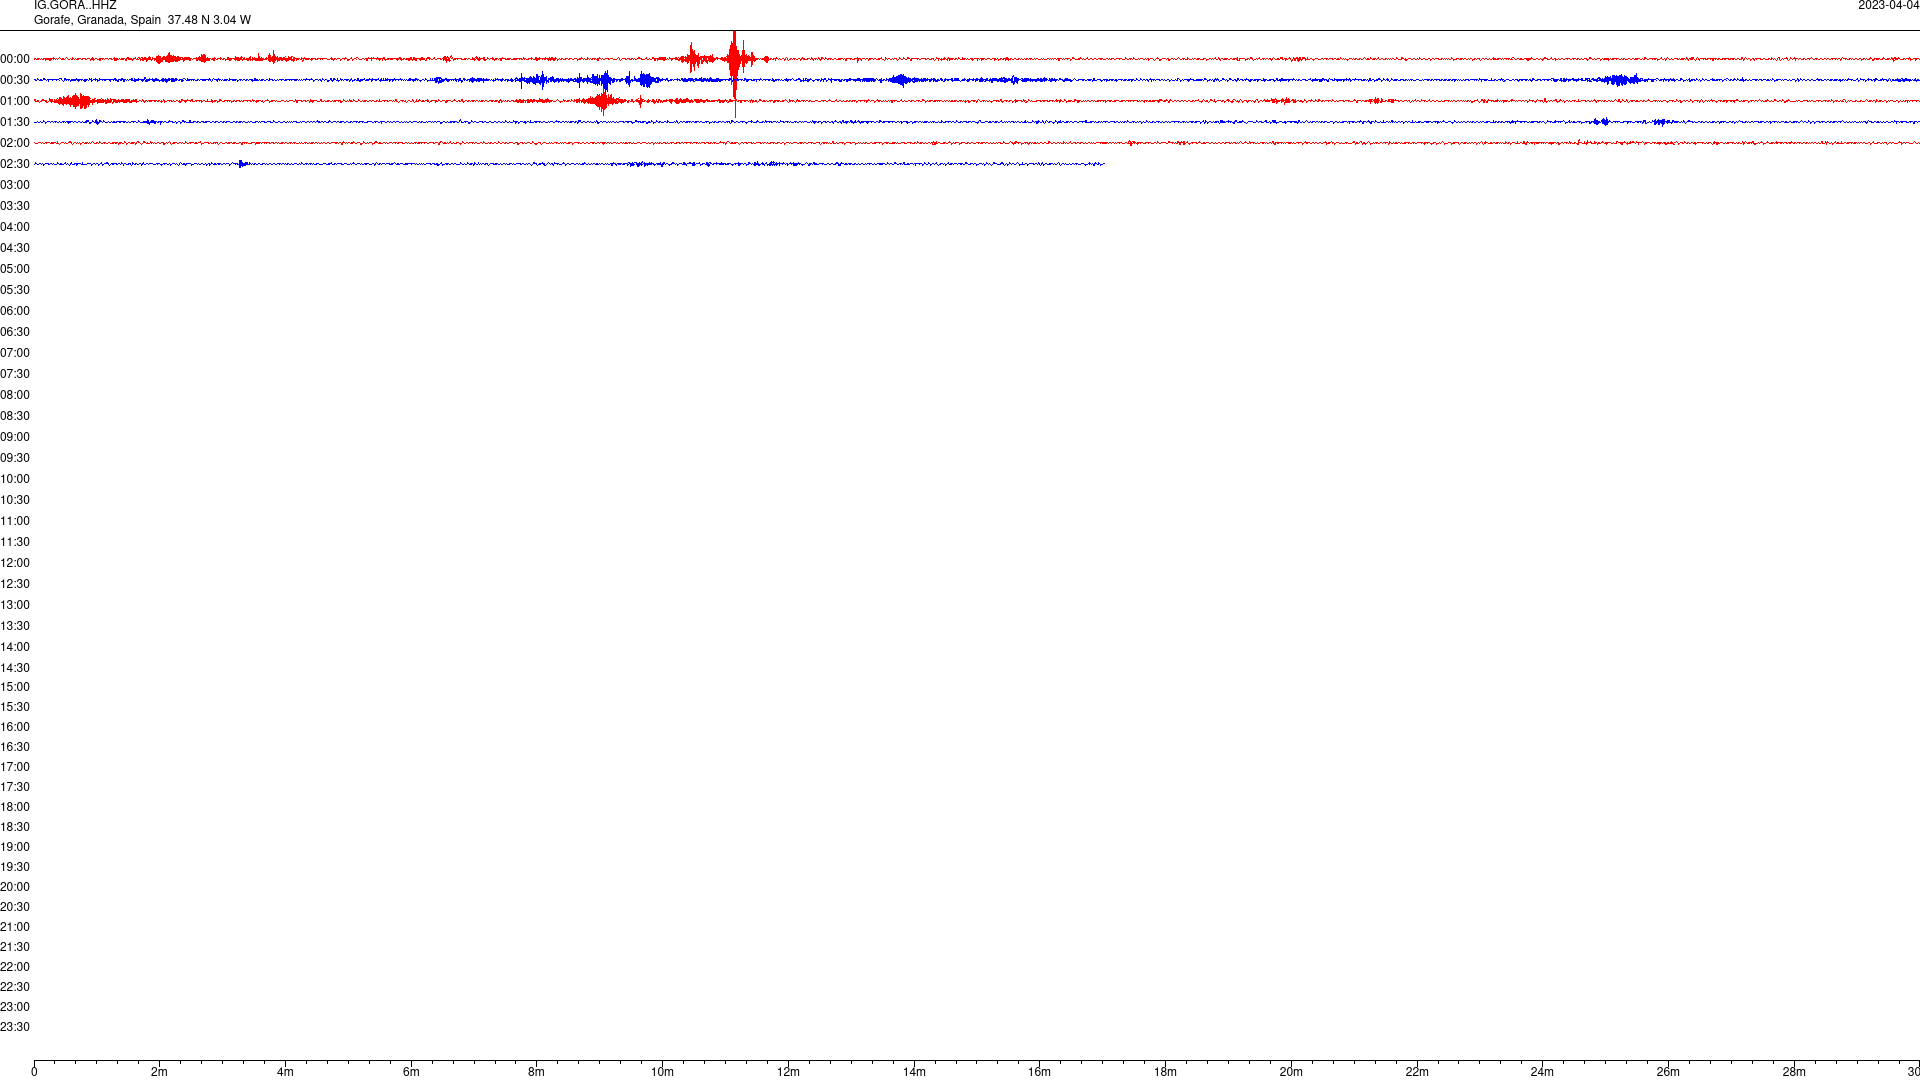The height and width of the screenshot is (1080, 1920).
Task: Click the 14:00 time label
Action: (x=15, y=647)
